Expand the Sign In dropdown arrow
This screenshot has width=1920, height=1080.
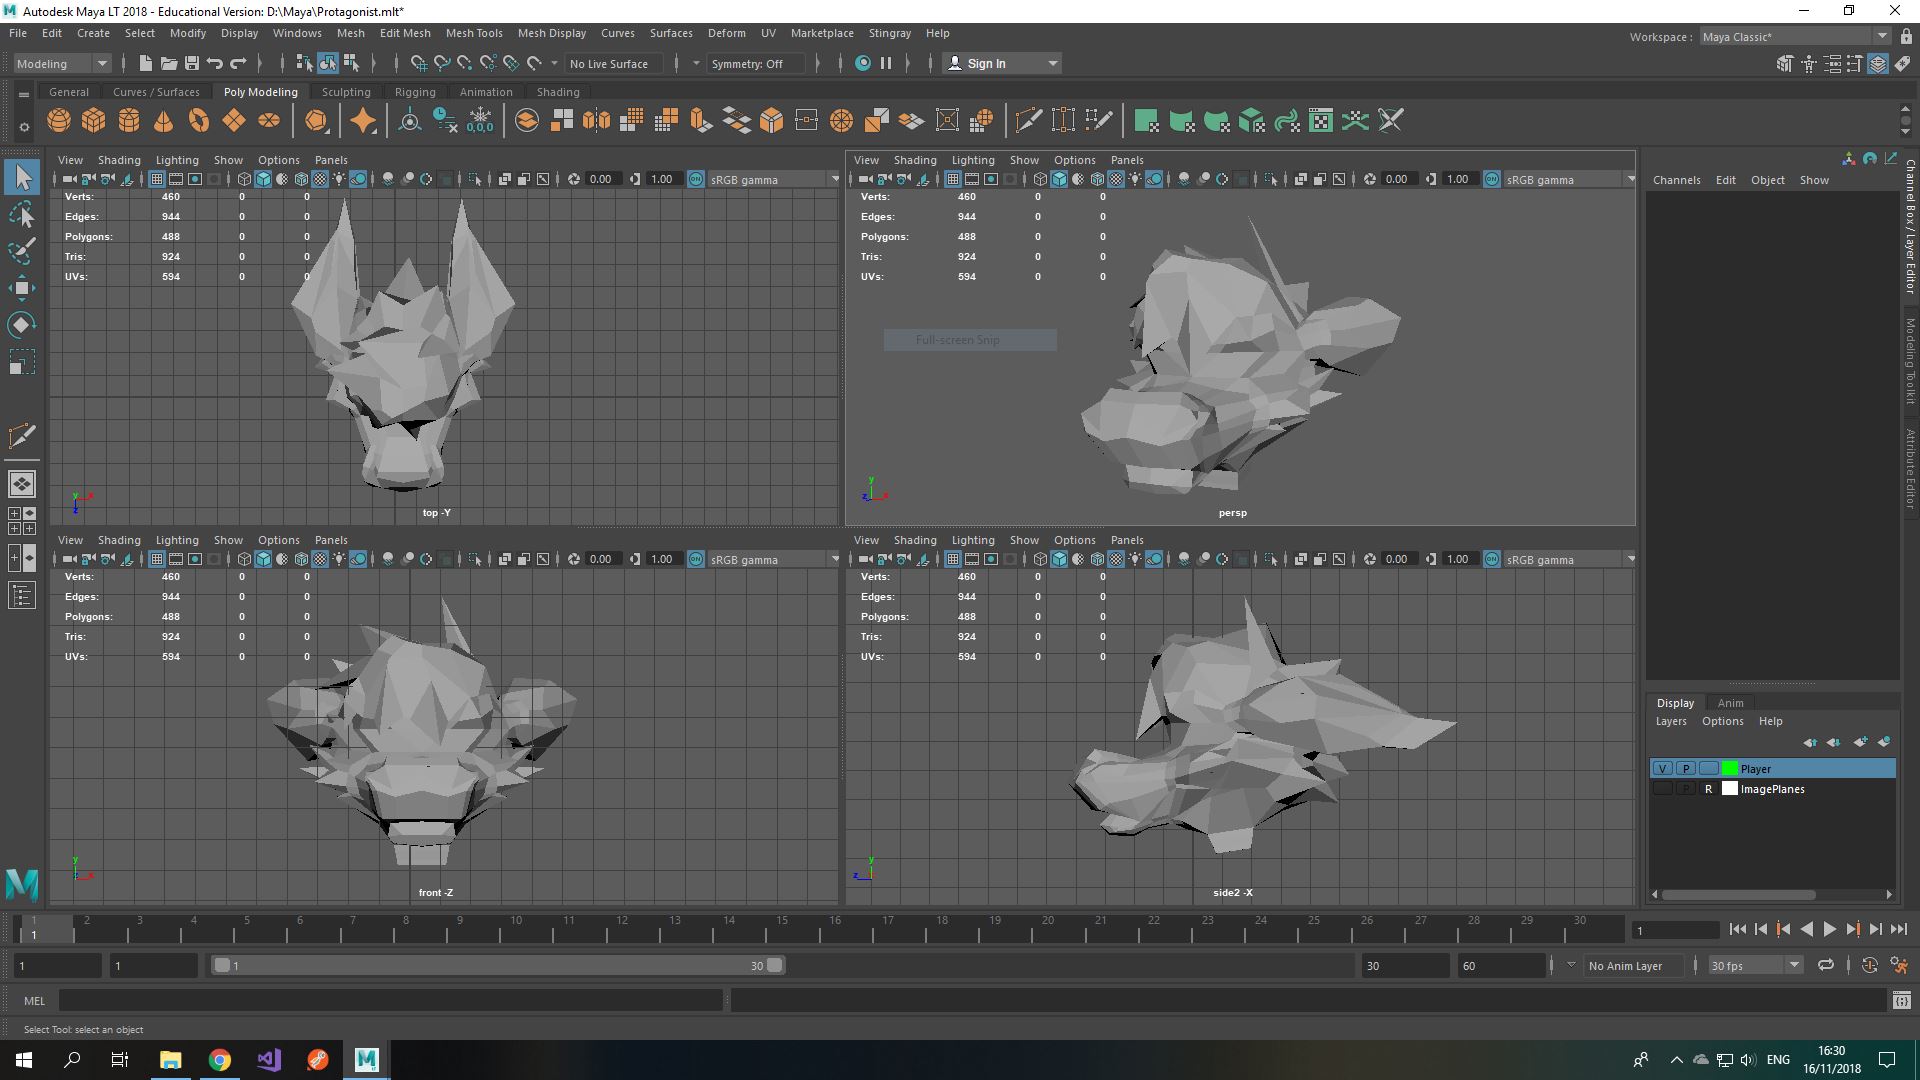[1052, 63]
